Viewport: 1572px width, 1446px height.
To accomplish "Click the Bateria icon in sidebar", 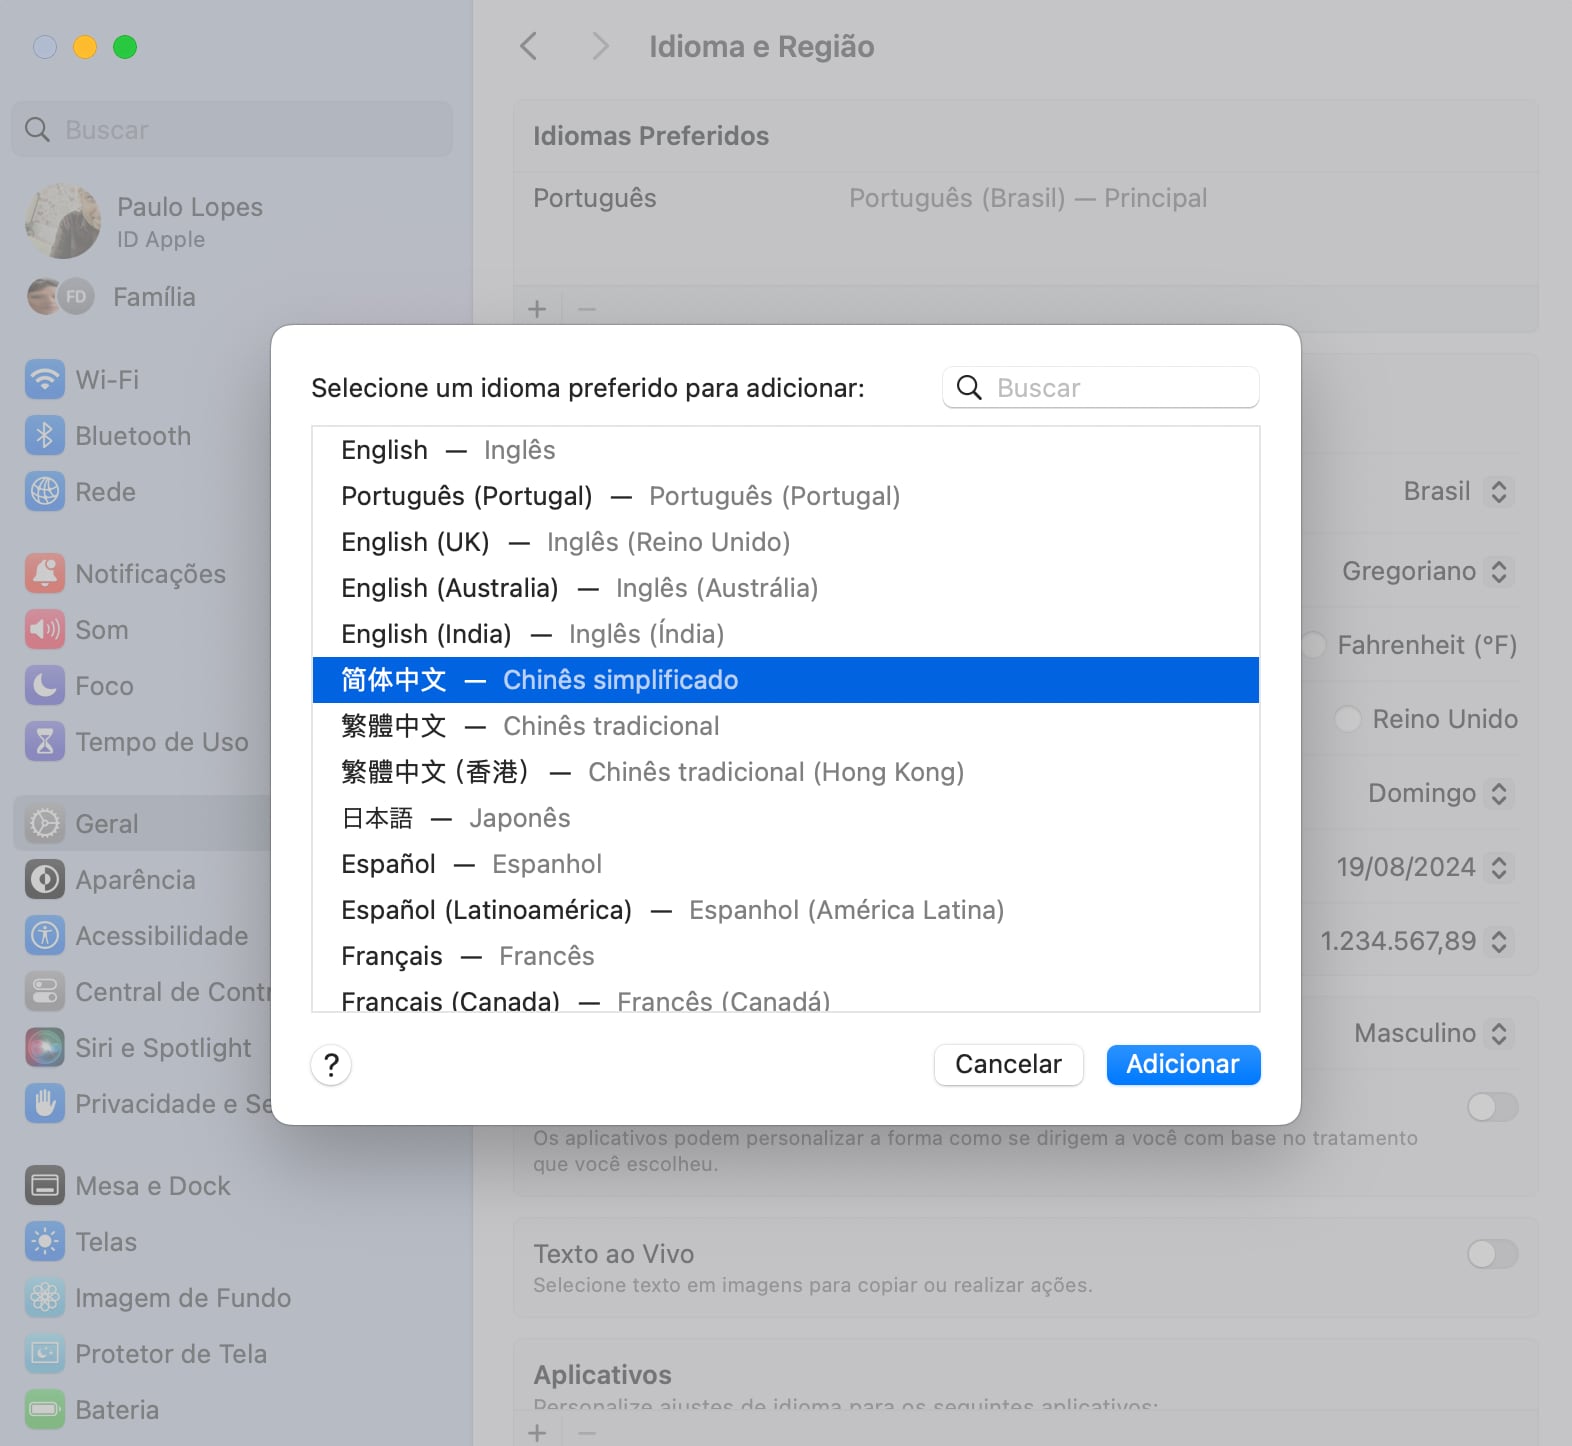I will click(x=44, y=1410).
